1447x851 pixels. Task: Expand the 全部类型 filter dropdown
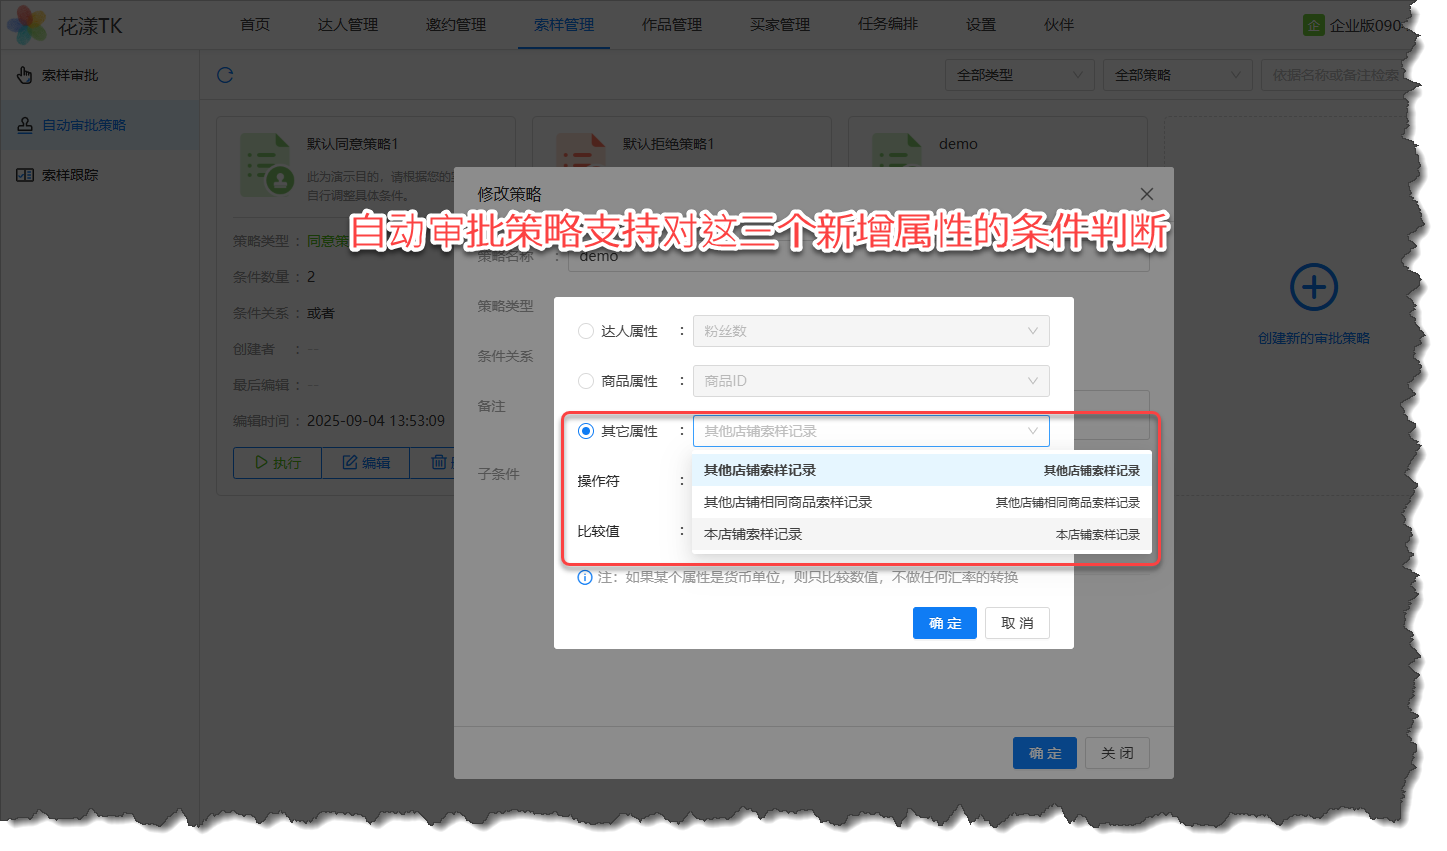[1019, 75]
